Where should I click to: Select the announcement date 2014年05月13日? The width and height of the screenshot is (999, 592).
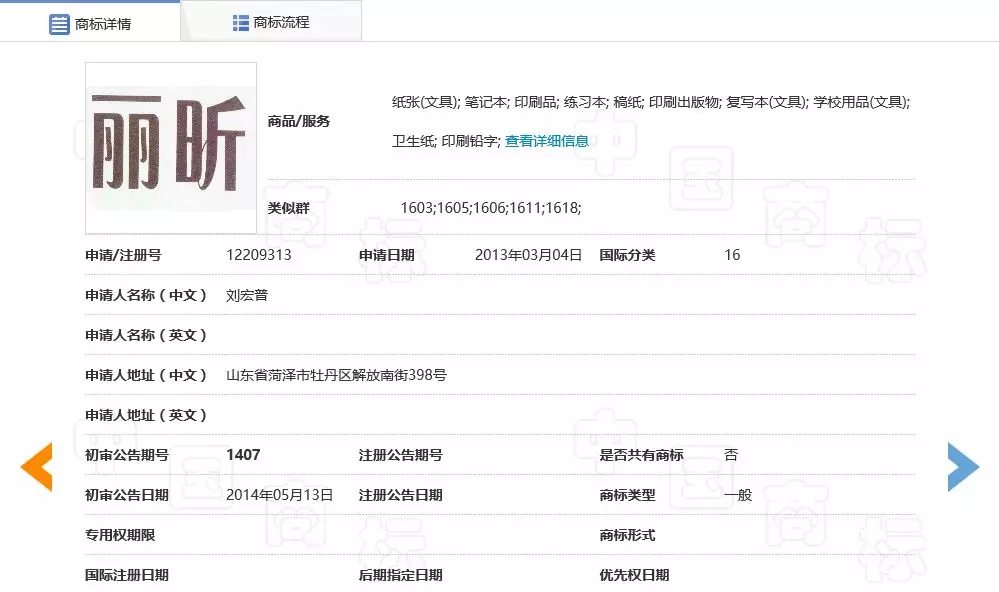tap(279, 495)
